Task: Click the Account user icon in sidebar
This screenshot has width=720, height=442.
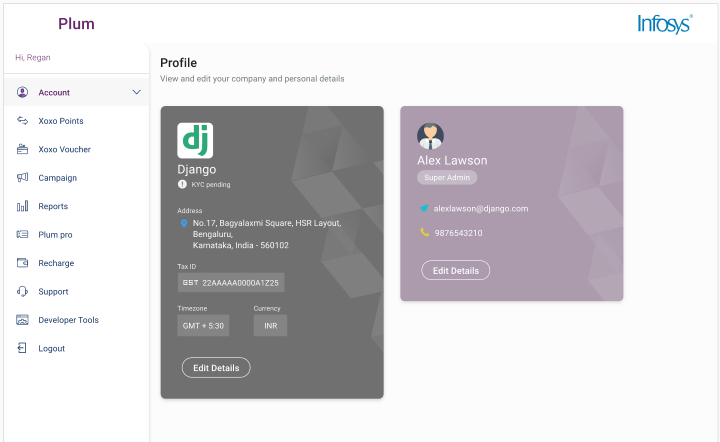Action: click(22, 92)
